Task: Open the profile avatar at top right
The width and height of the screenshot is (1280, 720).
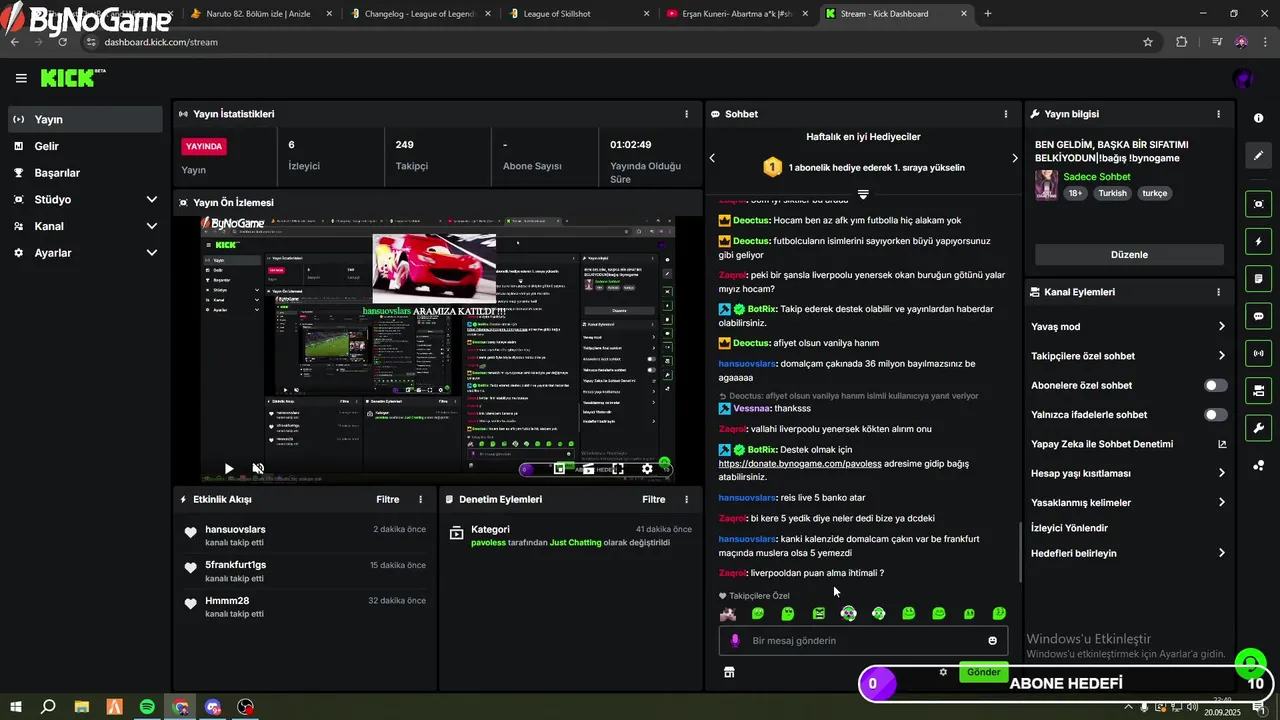Action: pos(1243,79)
